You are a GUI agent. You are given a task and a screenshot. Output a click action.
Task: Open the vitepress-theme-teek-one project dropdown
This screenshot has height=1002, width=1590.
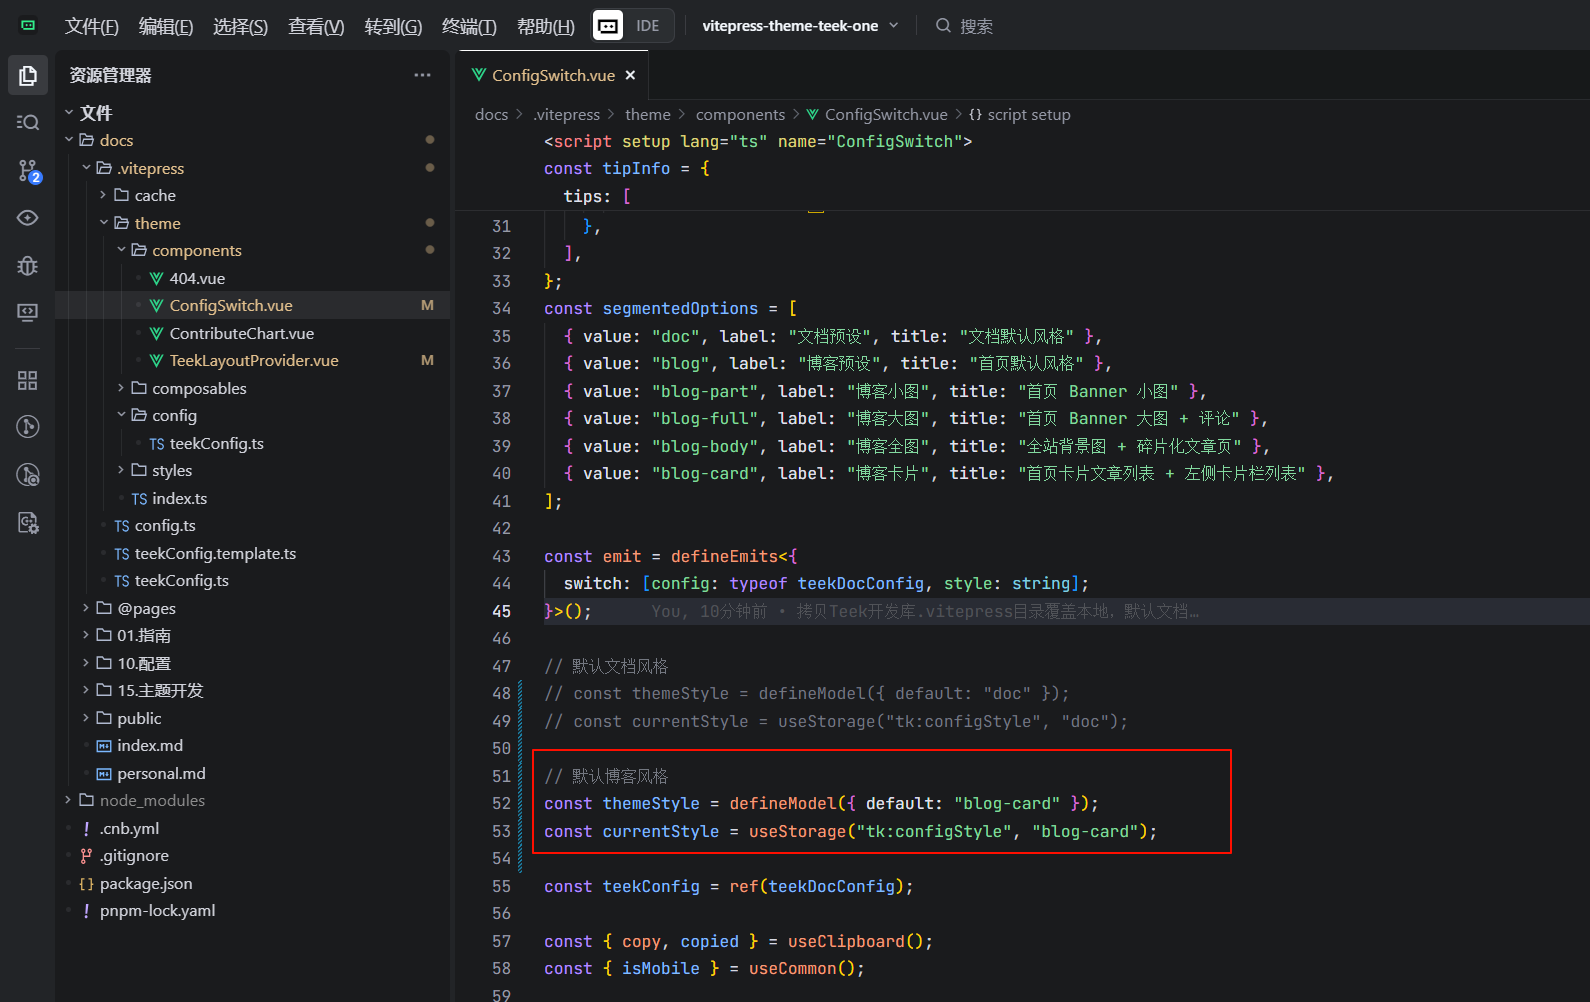tap(800, 26)
